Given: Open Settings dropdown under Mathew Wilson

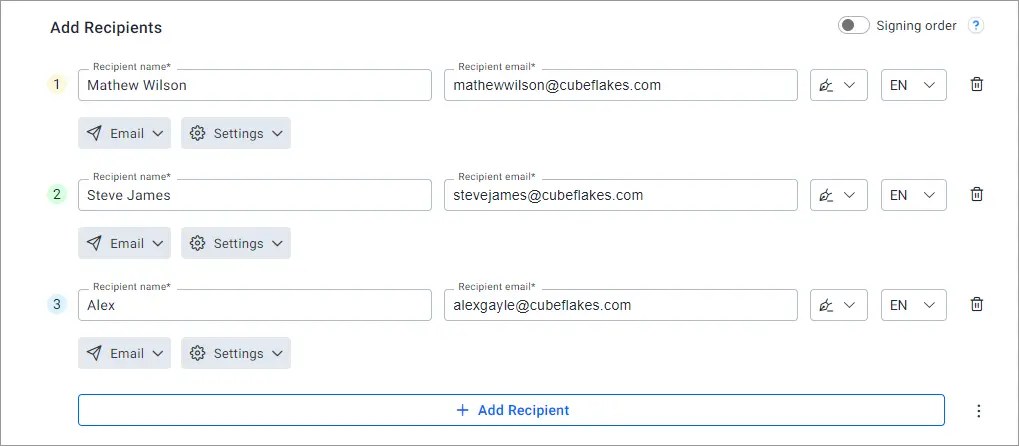Looking at the screenshot, I should point(236,133).
